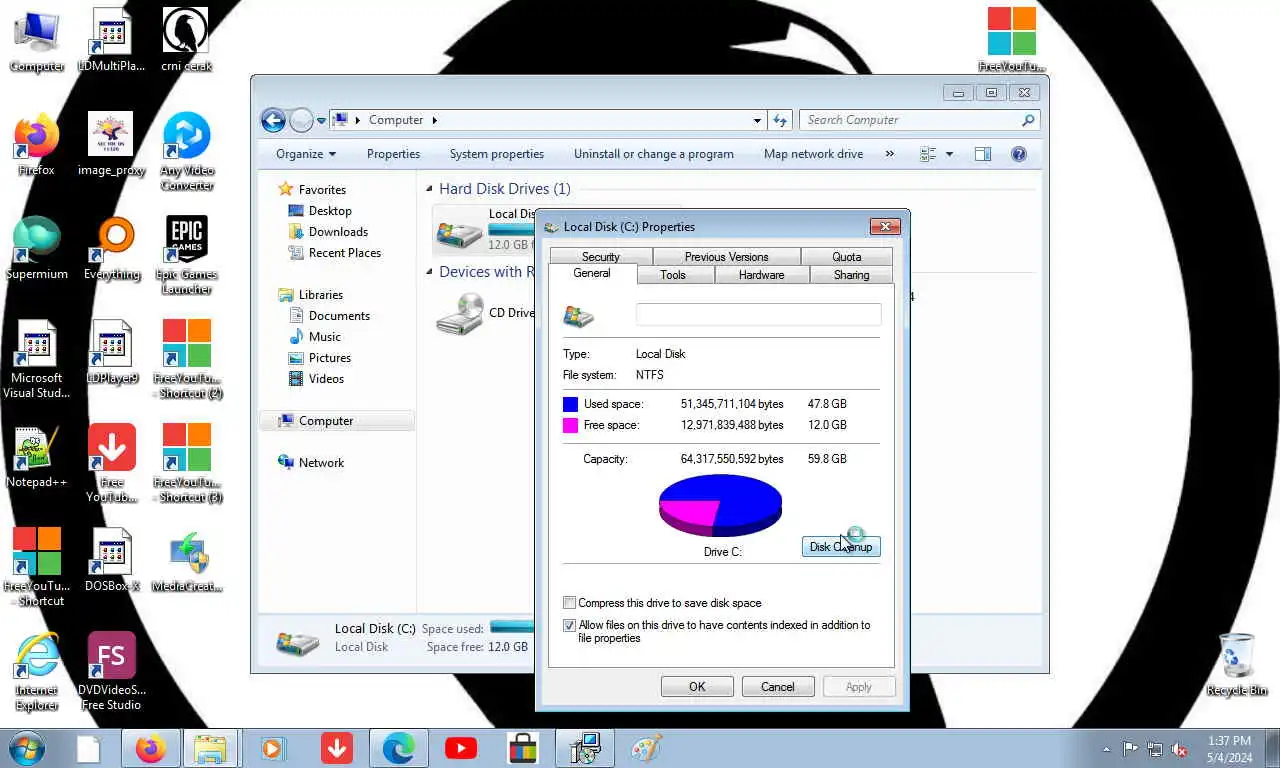This screenshot has width=1280, height=768.
Task: Click the Drive C pie chart
Action: pyautogui.click(x=720, y=506)
